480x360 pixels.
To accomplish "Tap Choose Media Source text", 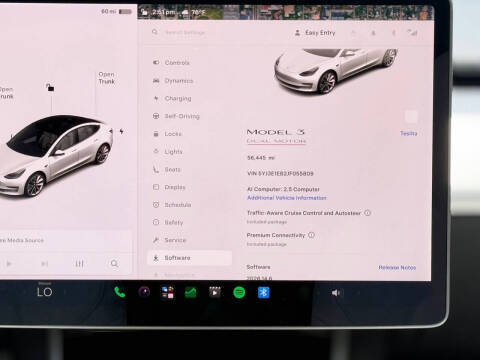I will coord(22,240).
